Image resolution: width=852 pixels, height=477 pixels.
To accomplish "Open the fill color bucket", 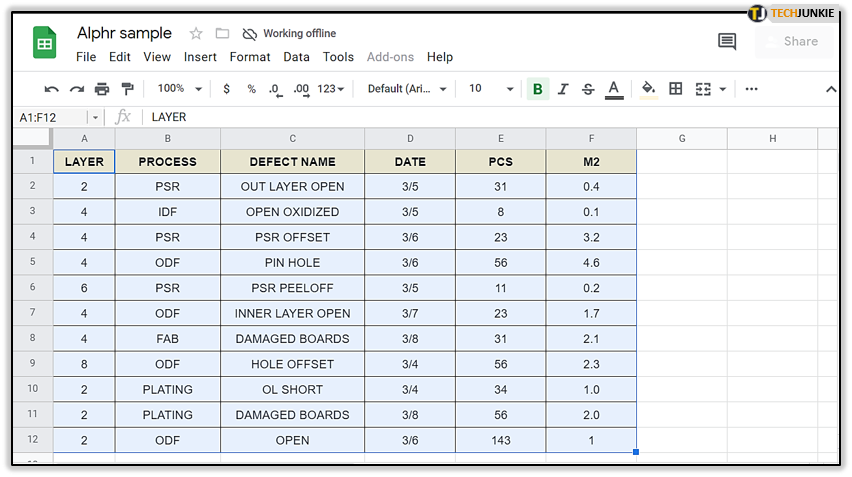I will pyautogui.click(x=648, y=89).
